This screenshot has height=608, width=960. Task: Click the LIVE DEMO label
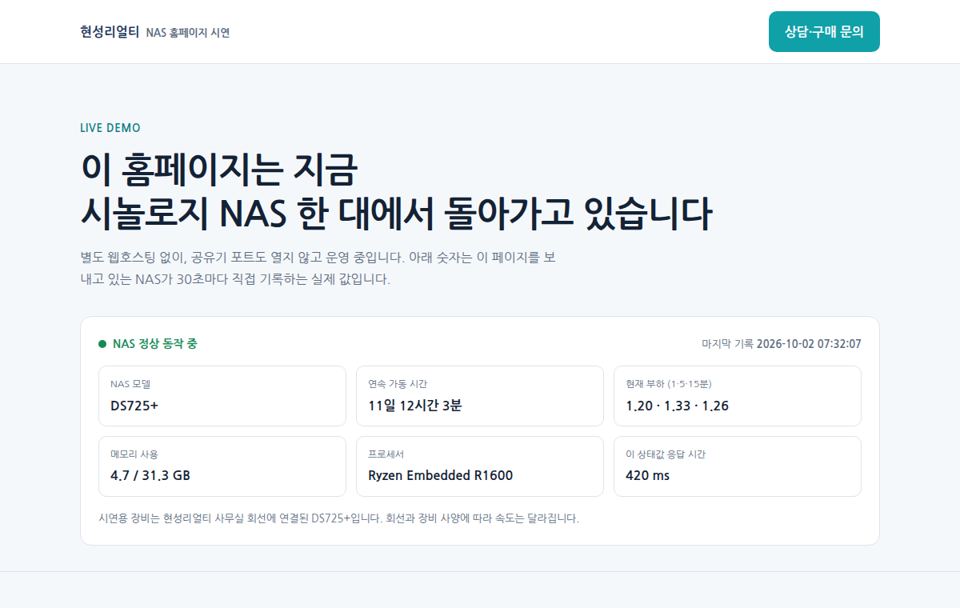pyautogui.click(x=110, y=128)
